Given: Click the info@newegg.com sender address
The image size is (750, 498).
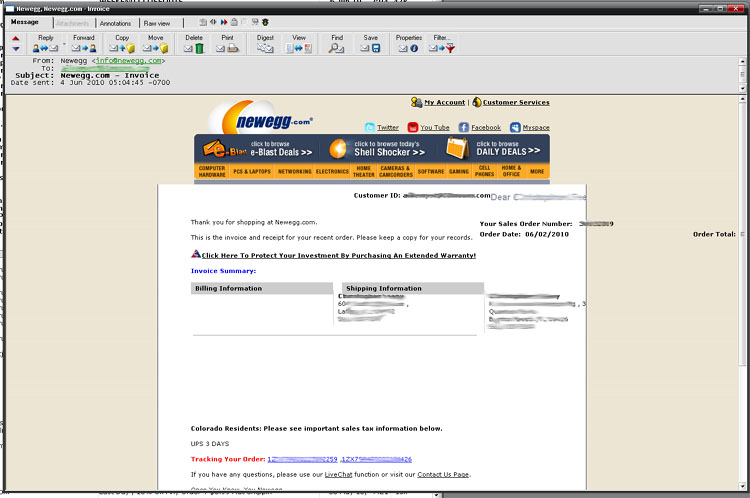Looking at the screenshot, I should [x=128, y=61].
